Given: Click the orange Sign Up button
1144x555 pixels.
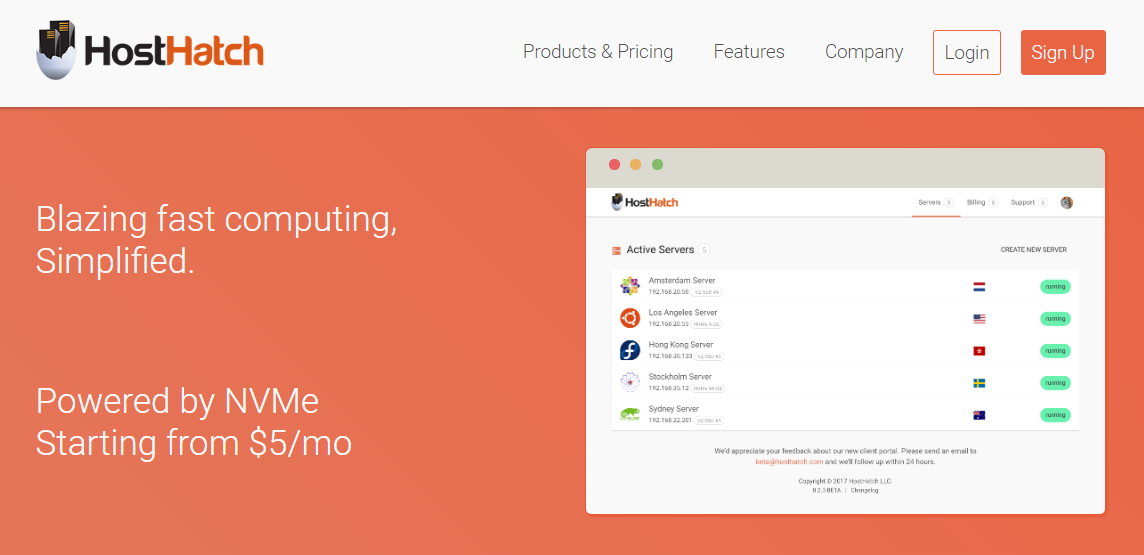Looking at the screenshot, I should point(1063,52).
